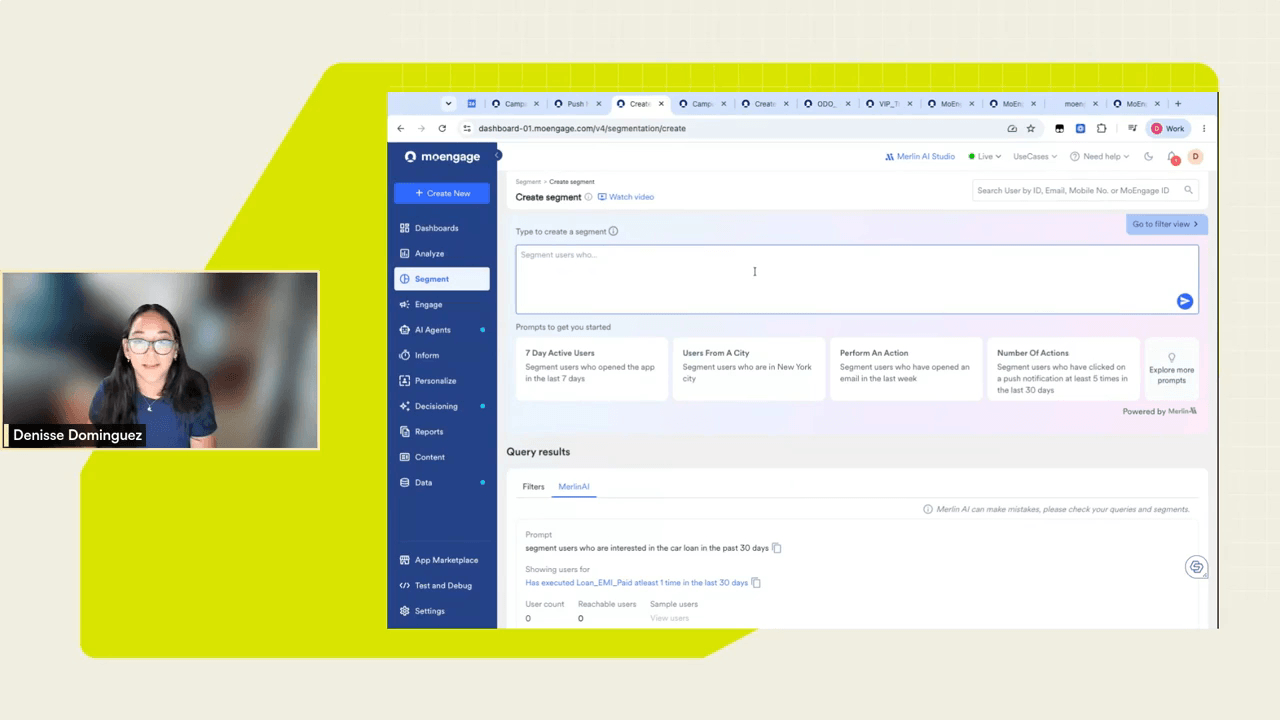Toggle dark mode moon icon
Viewport: 1280px width, 720px height.
click(1148, 157)
